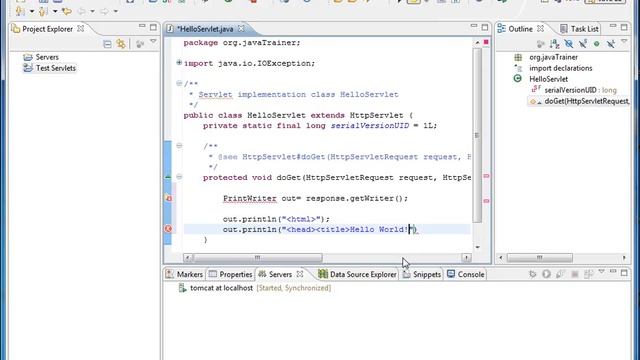The width and height of the screenshot is (640, 360).
Task: Expand the folded import declarations
Action: point(179,63)
